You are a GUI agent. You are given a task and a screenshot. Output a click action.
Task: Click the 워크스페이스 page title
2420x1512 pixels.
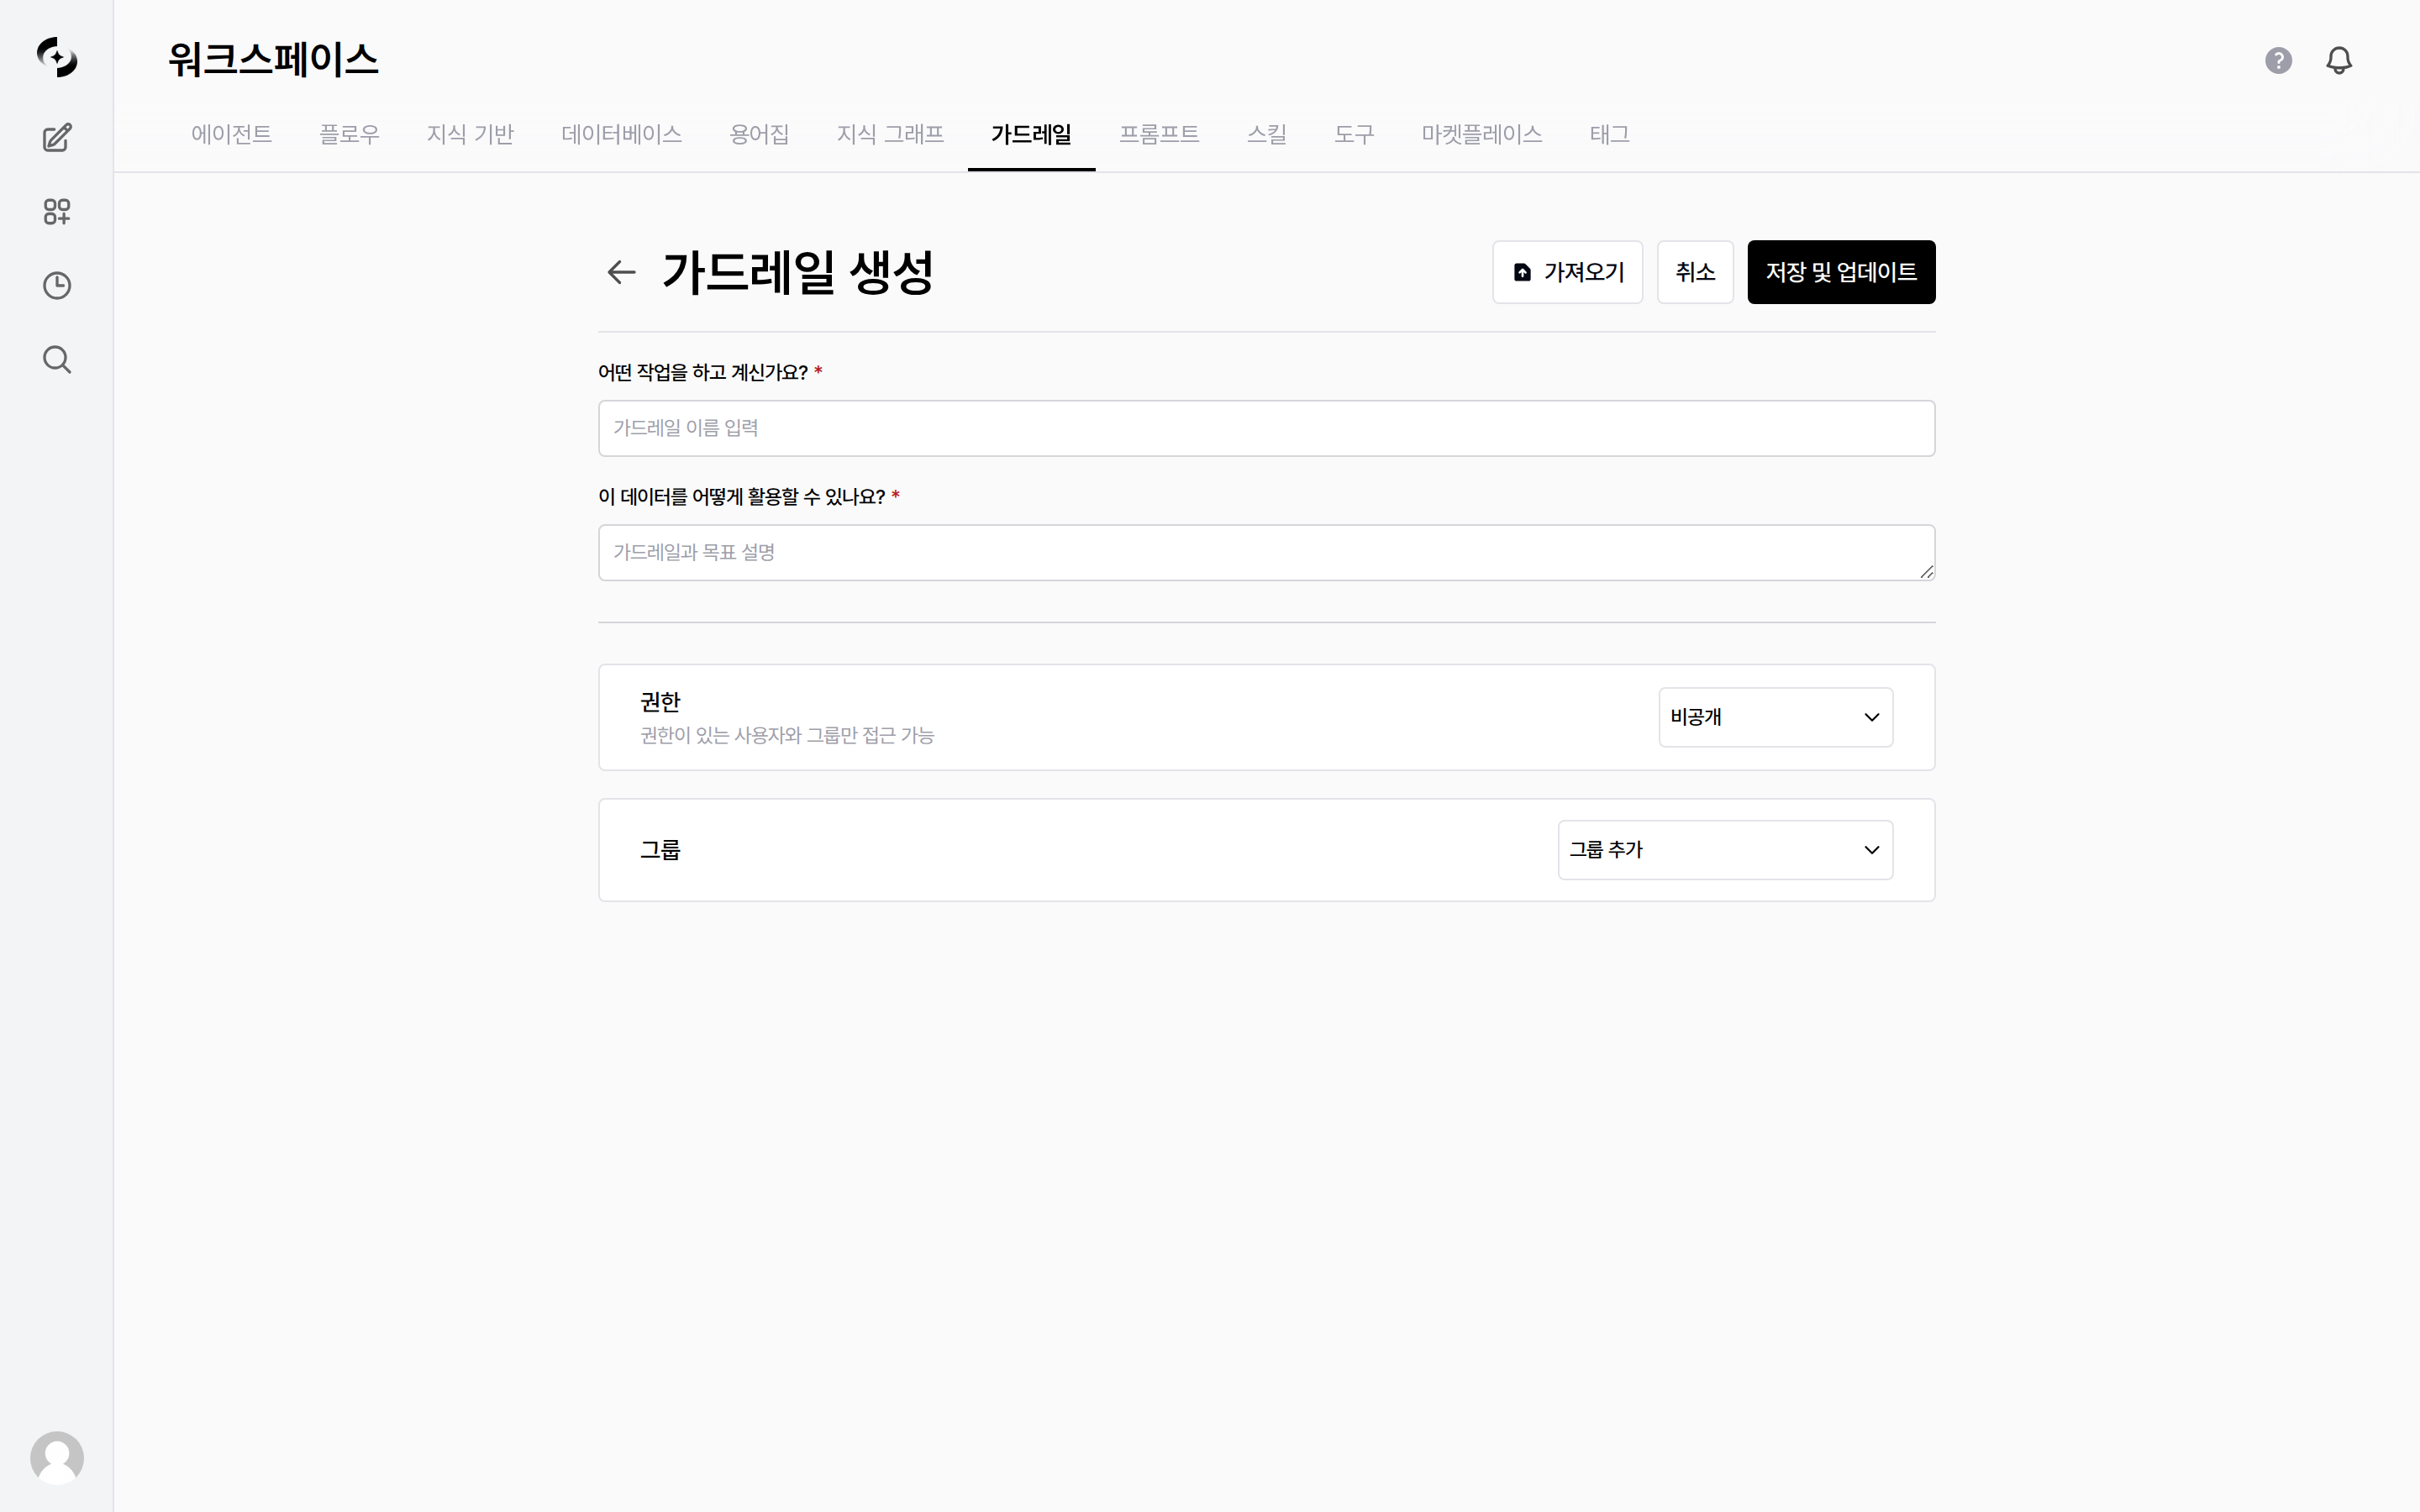(273, 59)
